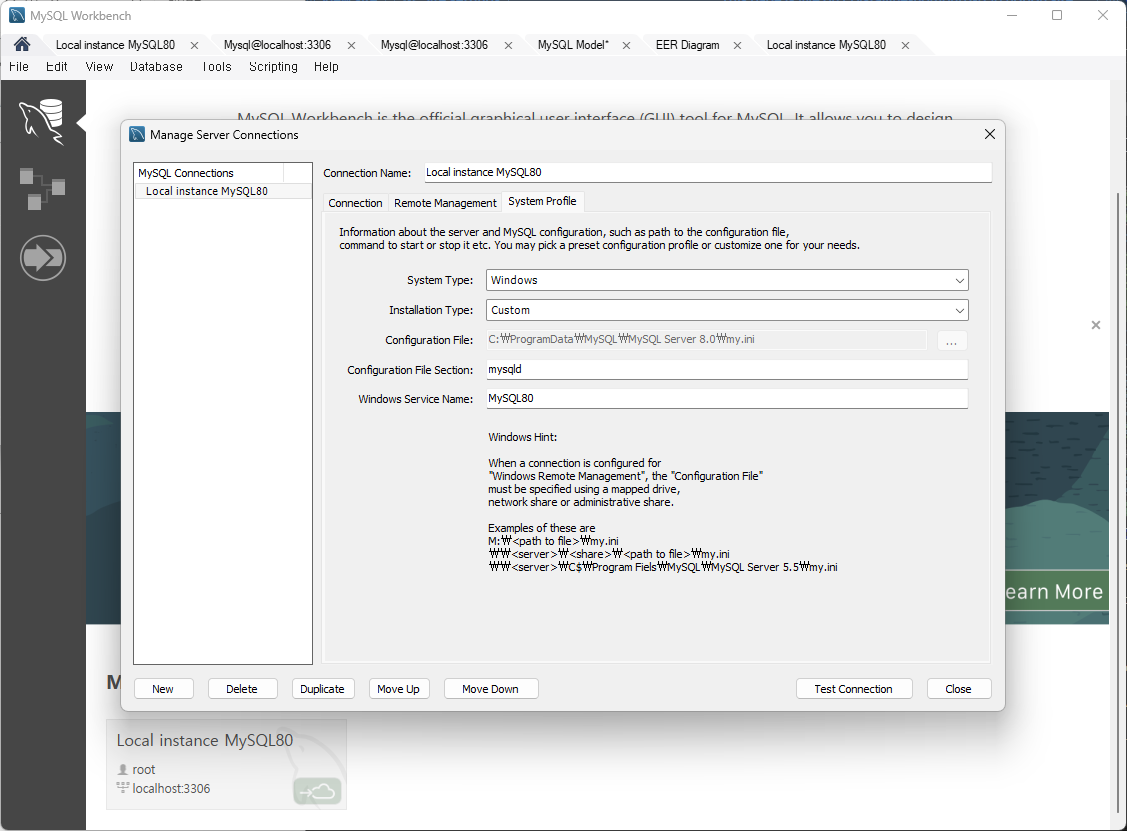Viewport: 1127px width, 831px height.
Task: Switch to the first Local instance MySQL80 tab
Action: click(115, 45)
